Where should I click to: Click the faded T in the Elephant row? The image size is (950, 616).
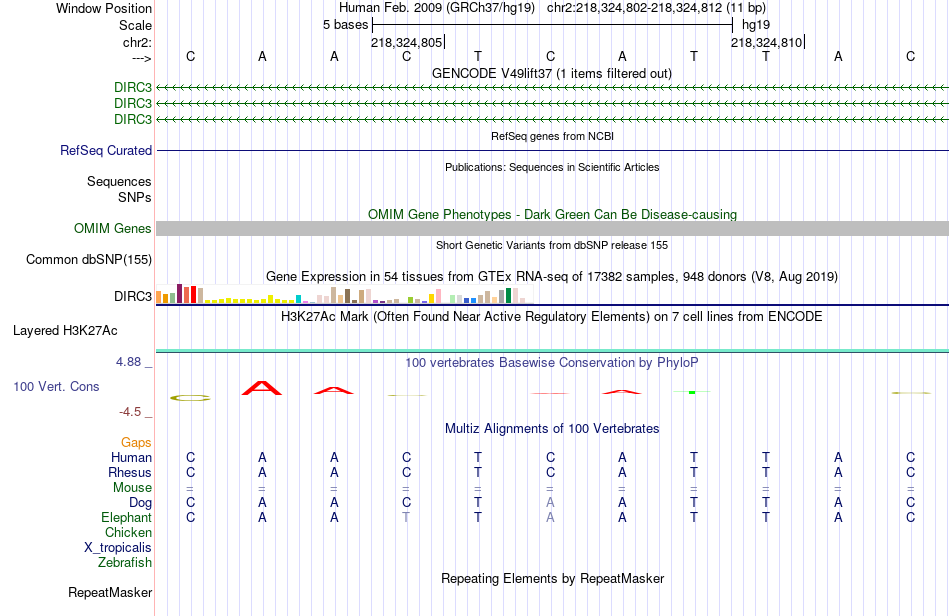pos(406,518)
